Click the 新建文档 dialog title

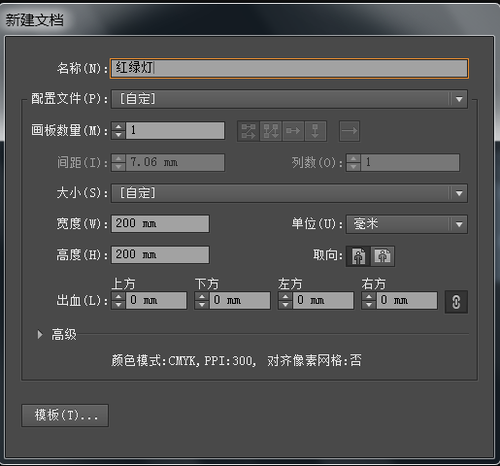[x=34, y=20]
